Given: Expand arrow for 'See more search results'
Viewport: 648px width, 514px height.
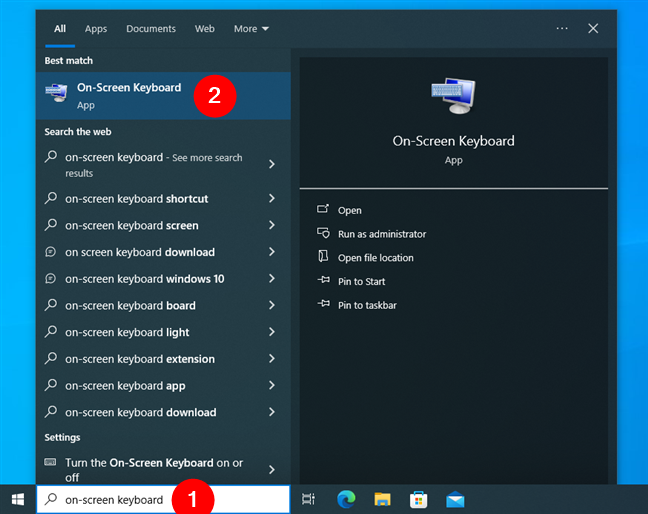Looking at the screenshot, I should 272,164.
